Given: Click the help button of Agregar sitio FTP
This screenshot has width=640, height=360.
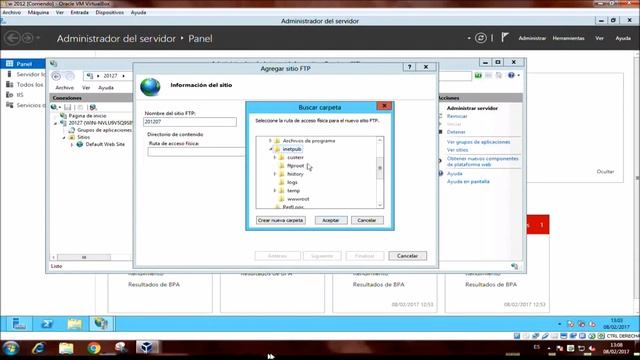Looking at the screenshot, I should [409, 67].
